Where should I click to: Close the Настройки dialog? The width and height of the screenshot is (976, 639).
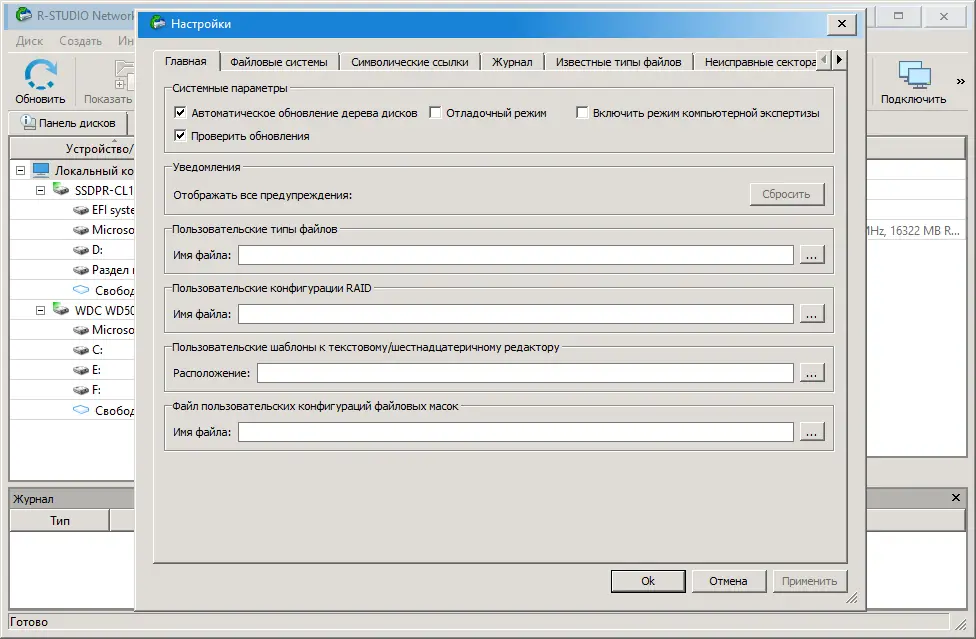click(842, 24)
